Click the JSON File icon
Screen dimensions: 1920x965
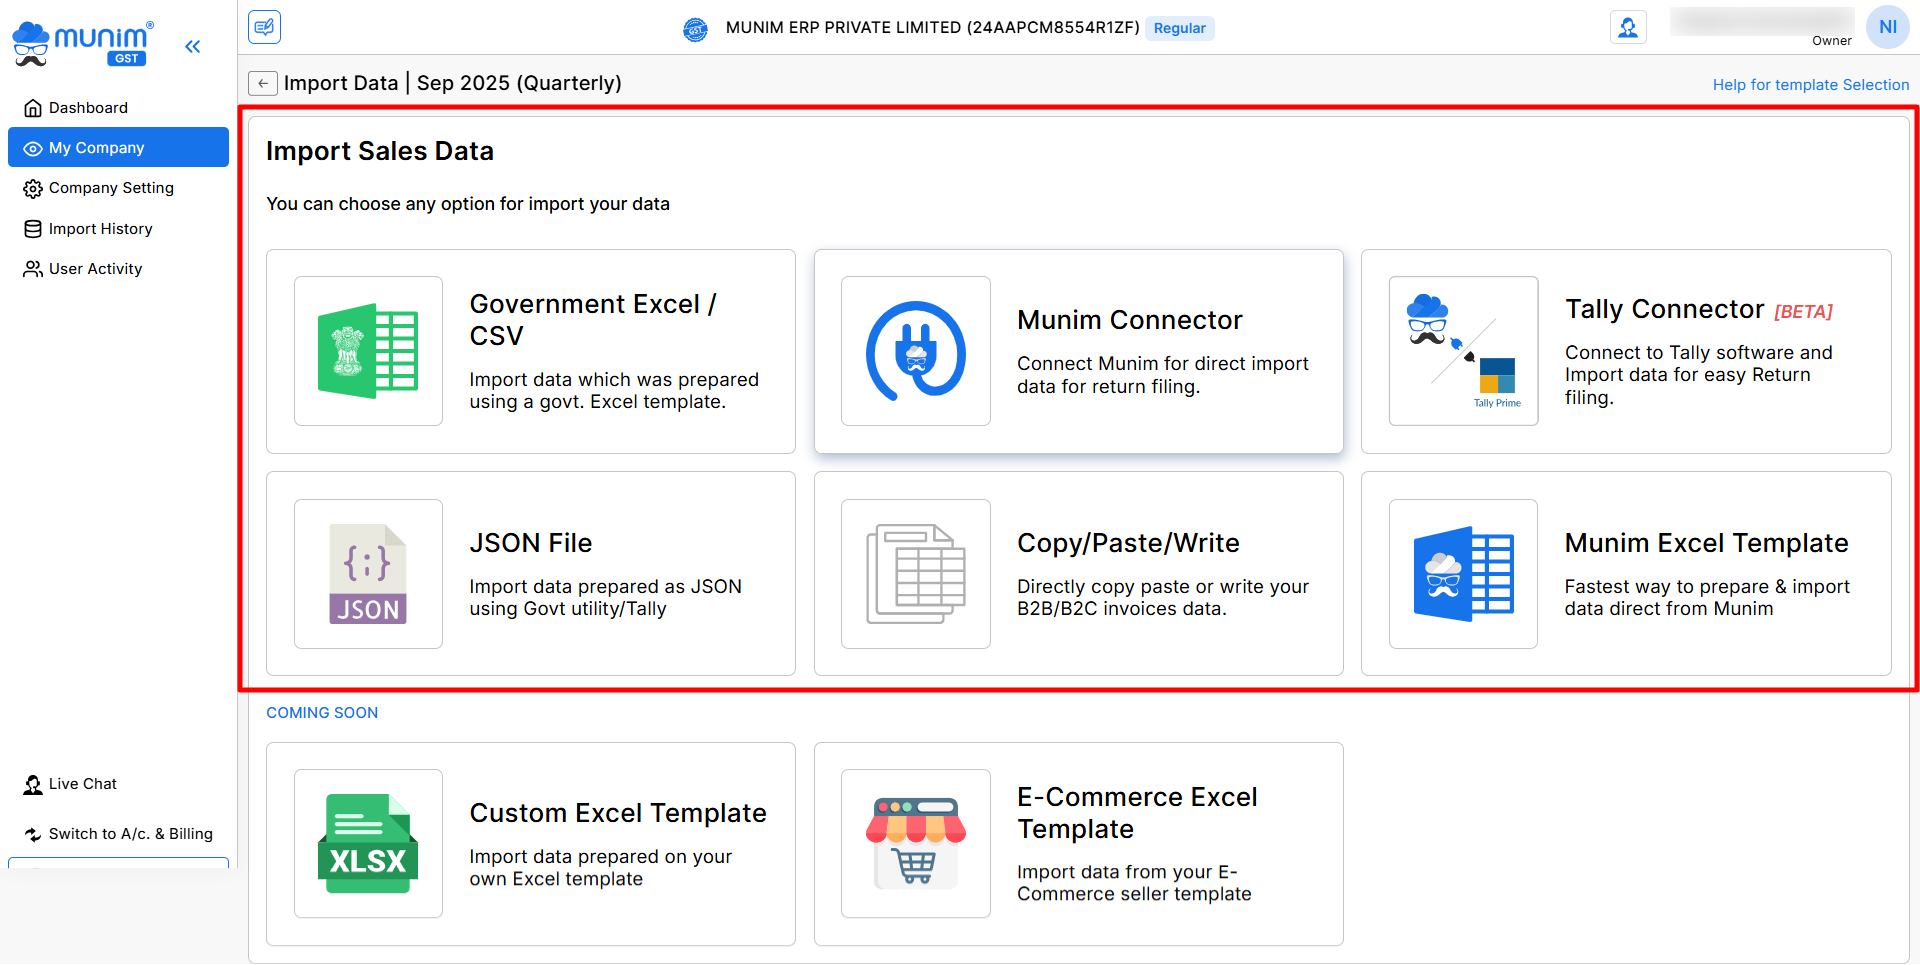coord(368,574)
